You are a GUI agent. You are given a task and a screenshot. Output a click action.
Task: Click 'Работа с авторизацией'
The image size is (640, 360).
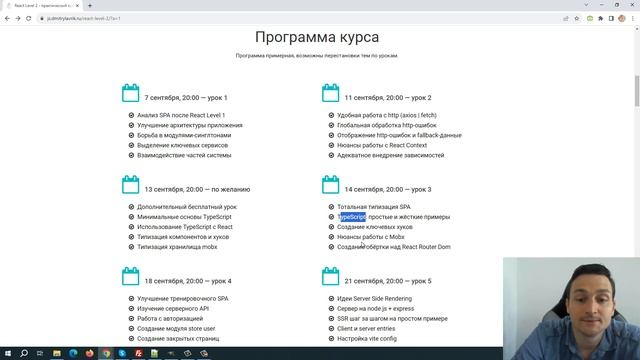pos(170,319)
